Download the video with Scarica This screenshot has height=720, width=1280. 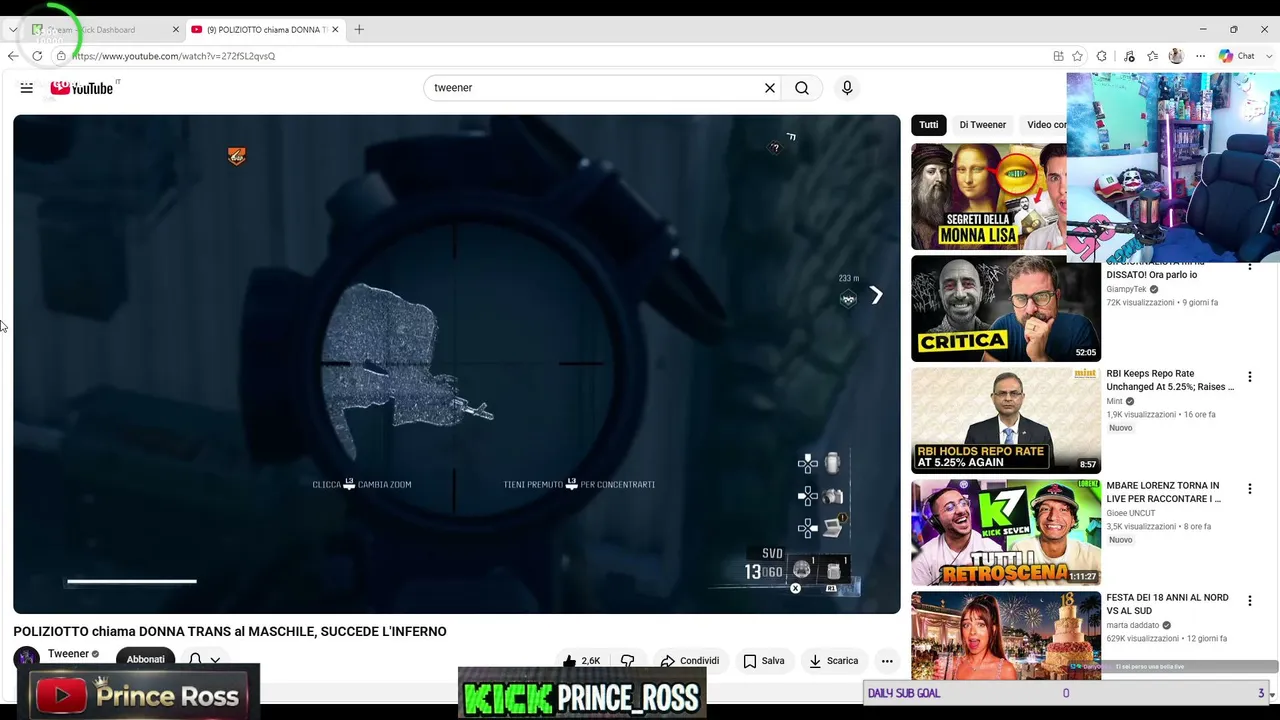pos(833,660)
